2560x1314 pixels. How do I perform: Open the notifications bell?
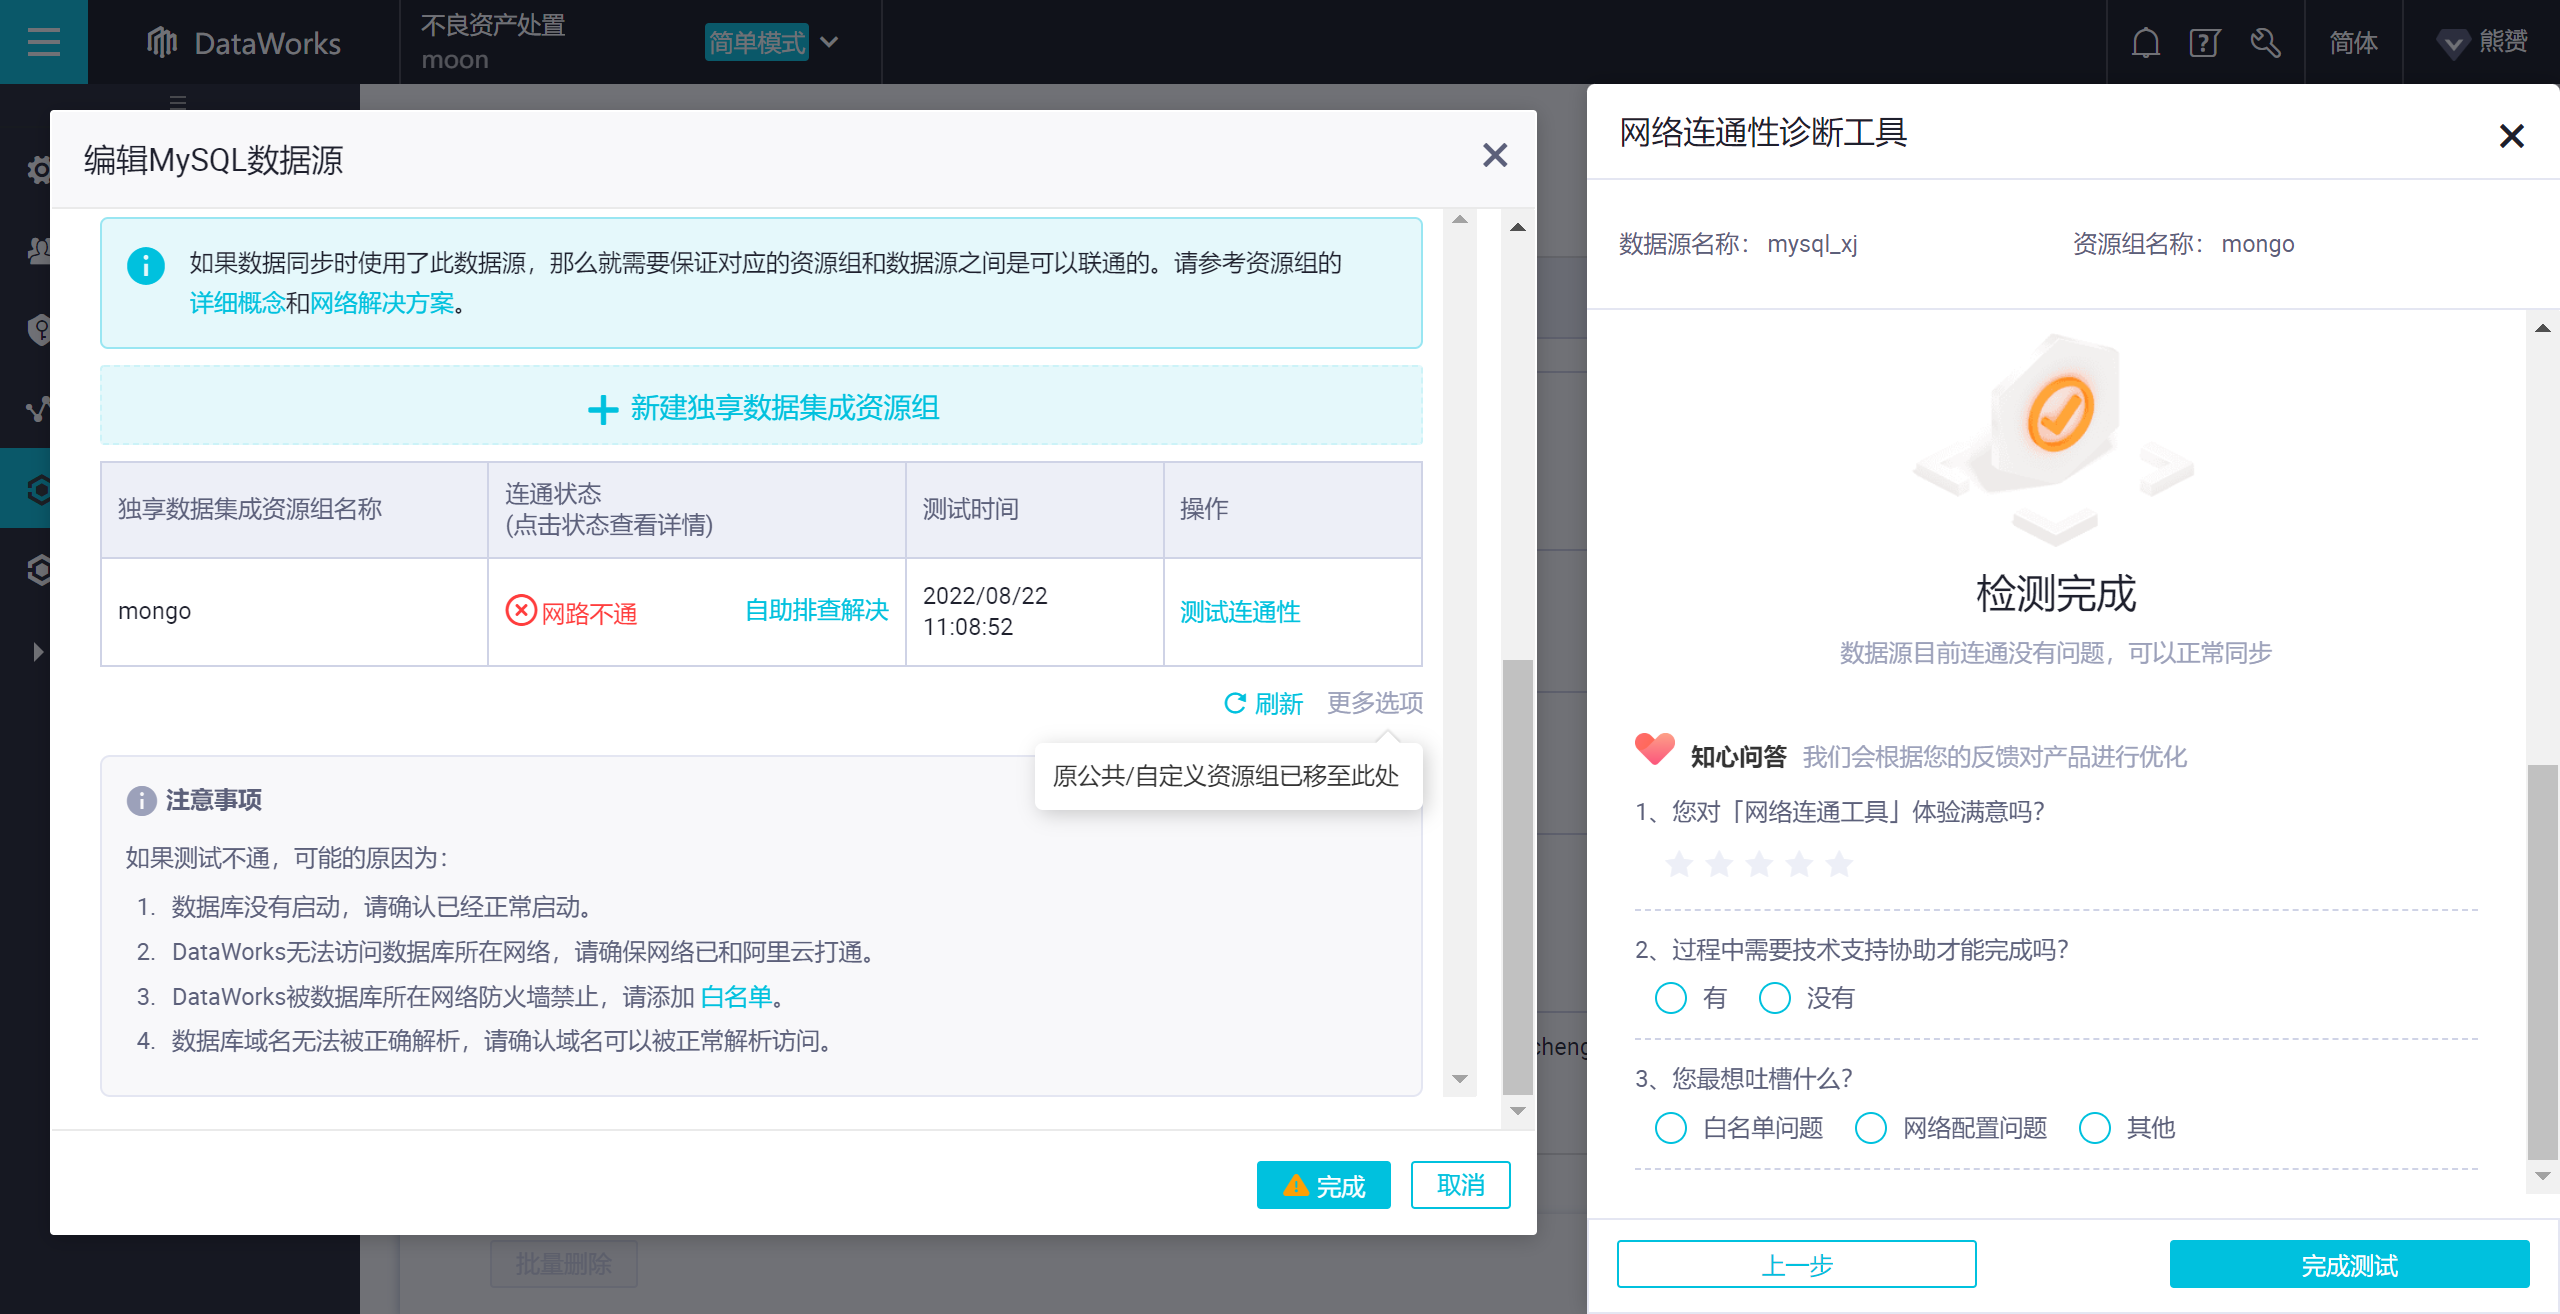2145,43
